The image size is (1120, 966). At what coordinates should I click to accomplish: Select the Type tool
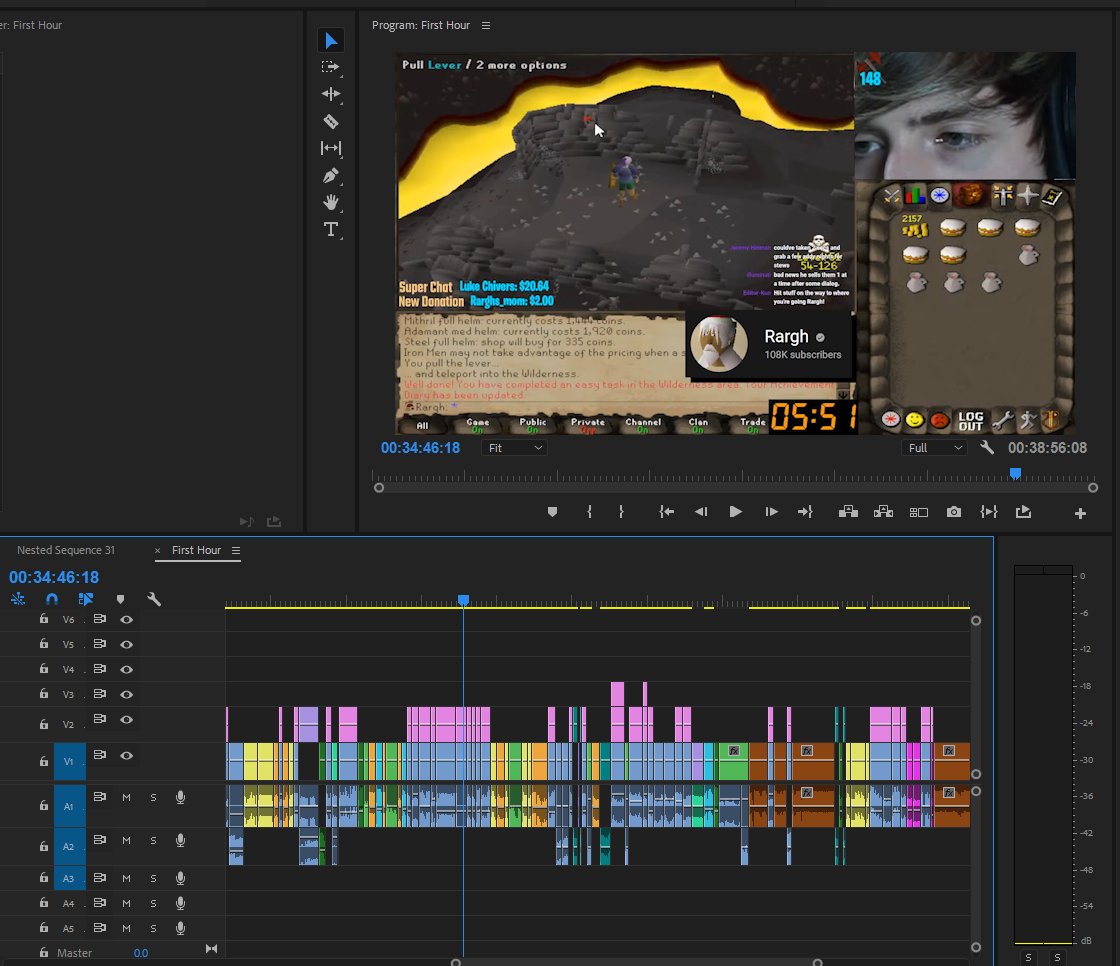(330, 229)
